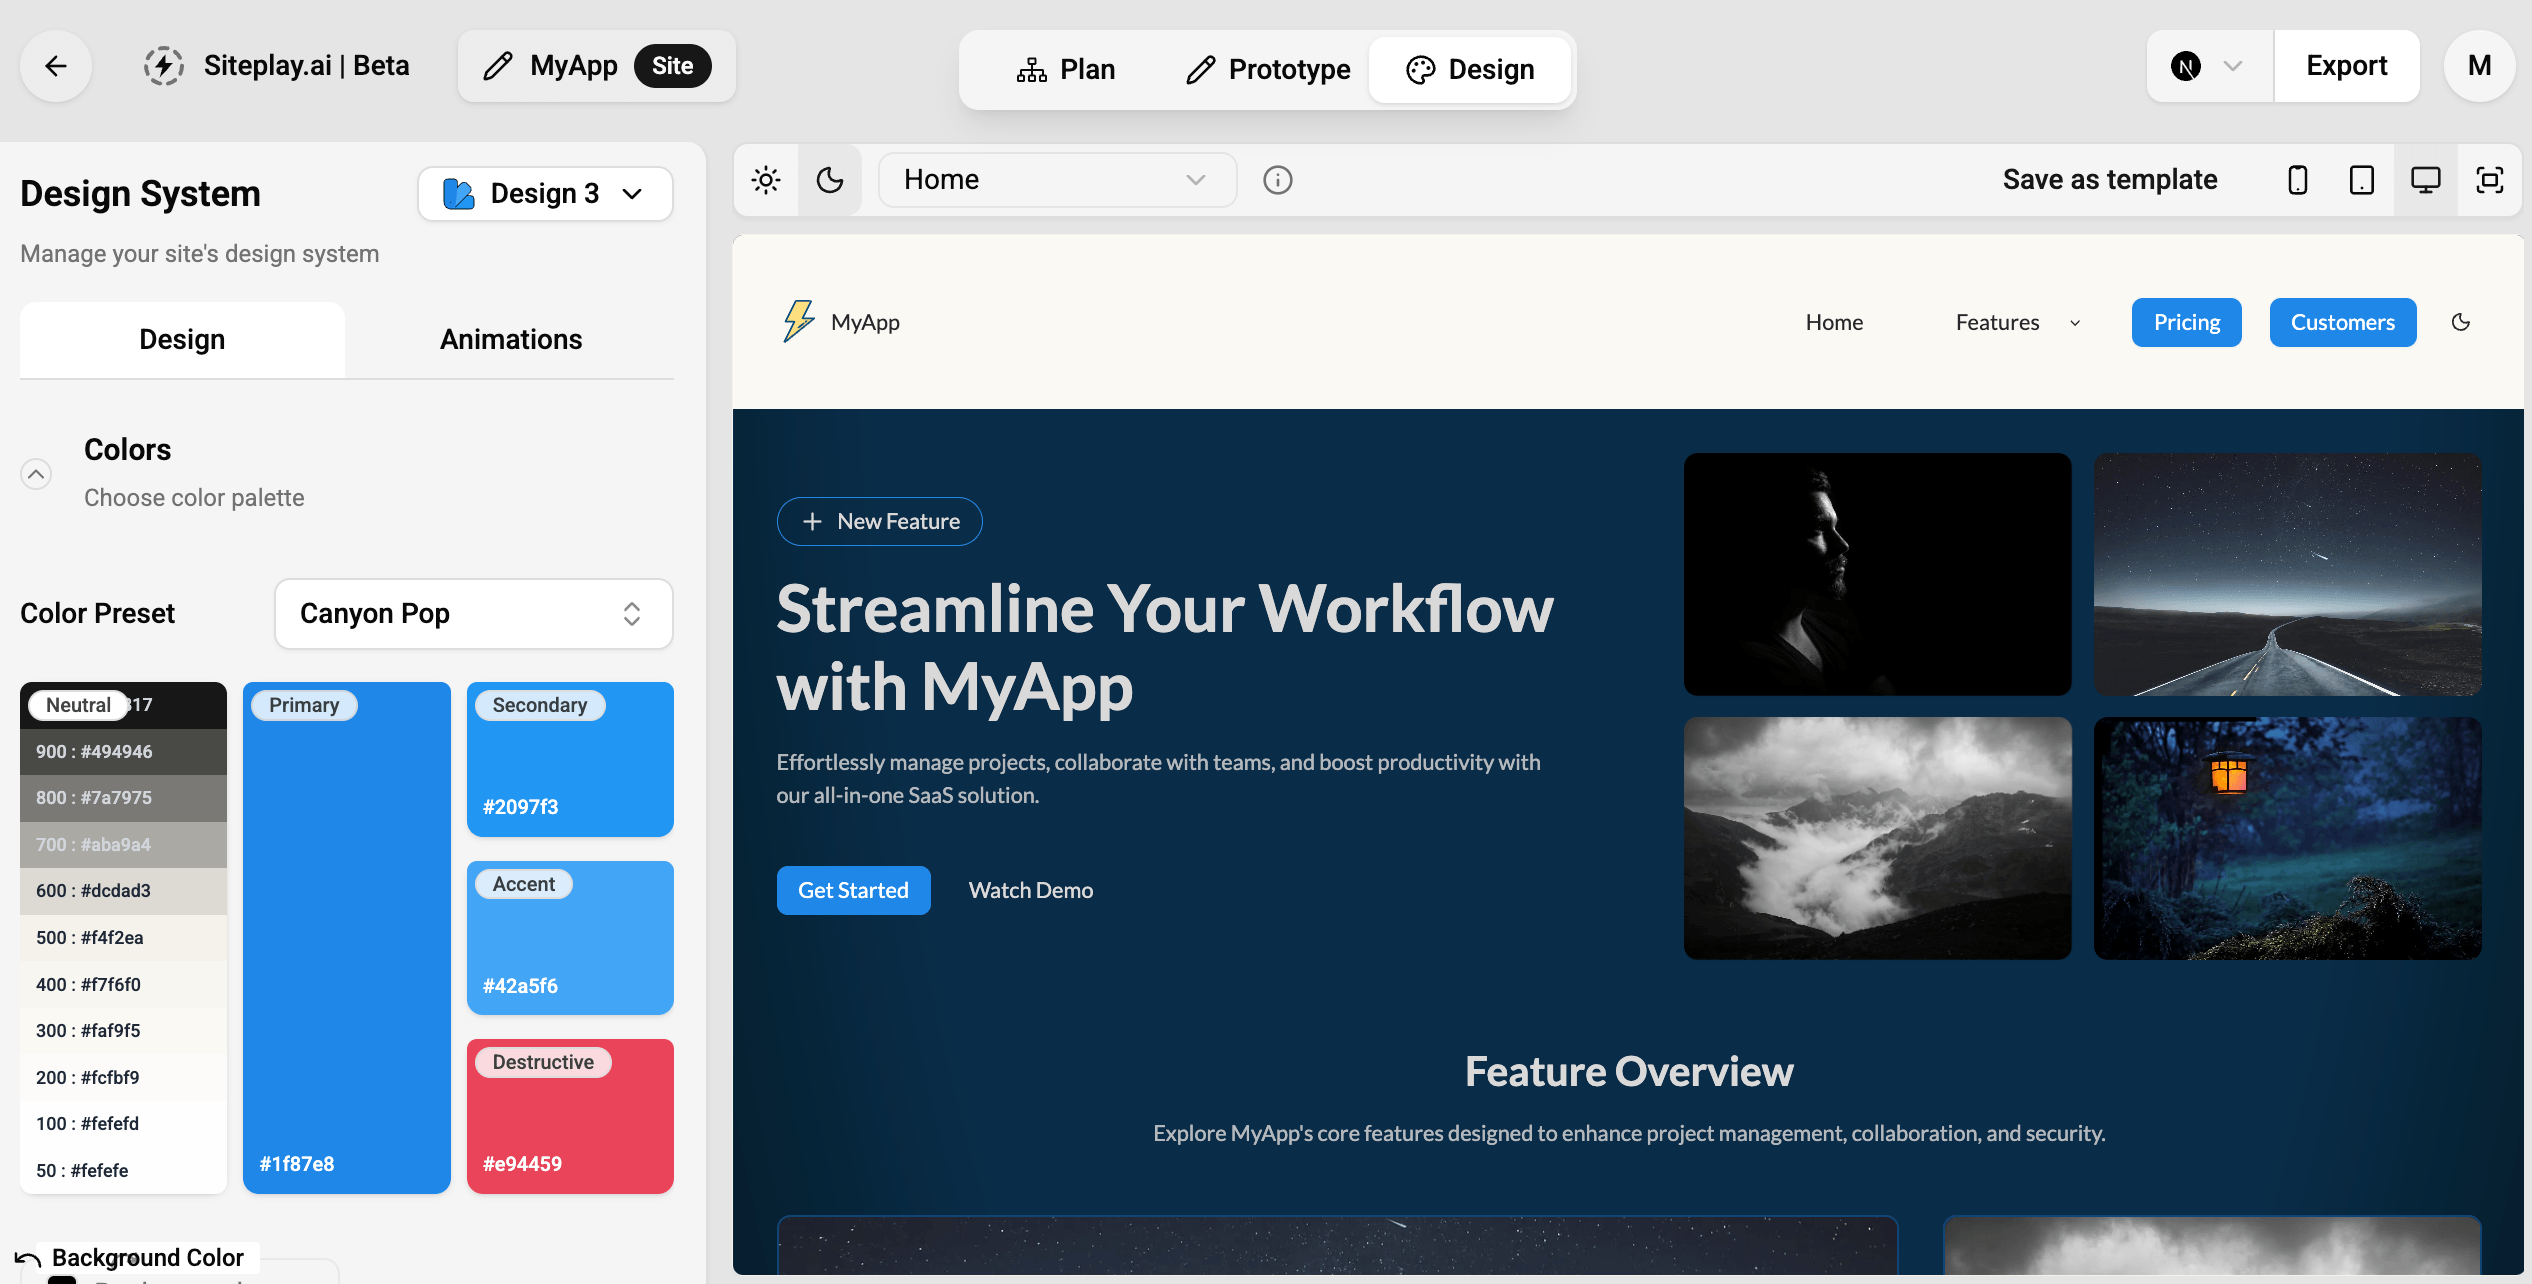Switch to the top Design tab

pyautogui.click(x=1470, y=70)
